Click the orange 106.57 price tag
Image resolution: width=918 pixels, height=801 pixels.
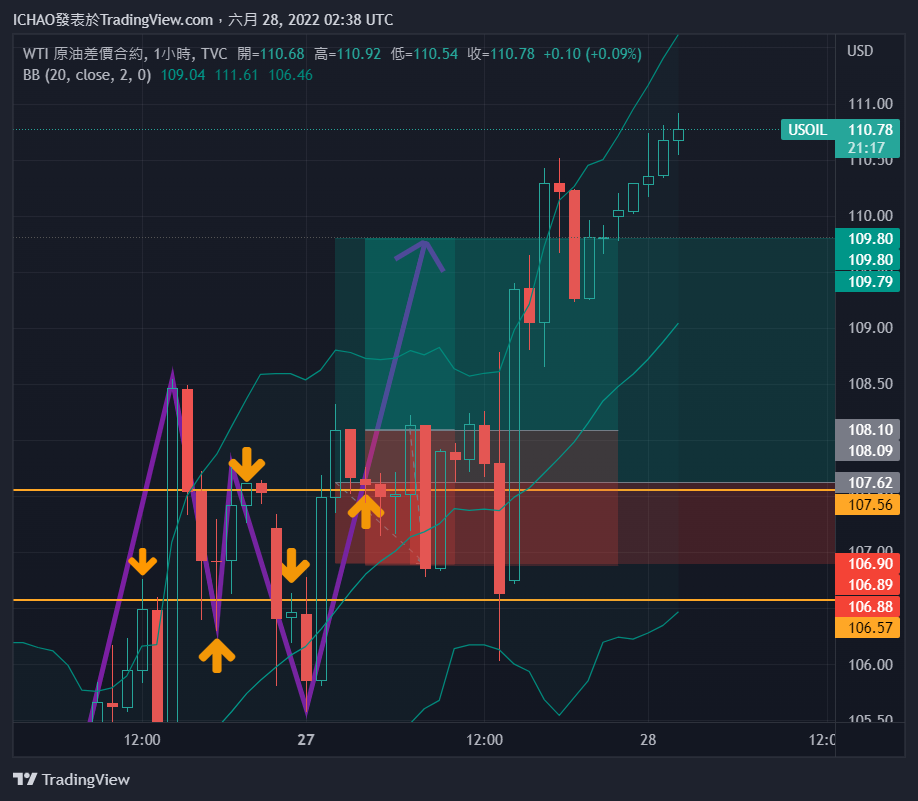pyautogui.click(x=870, y=628)
